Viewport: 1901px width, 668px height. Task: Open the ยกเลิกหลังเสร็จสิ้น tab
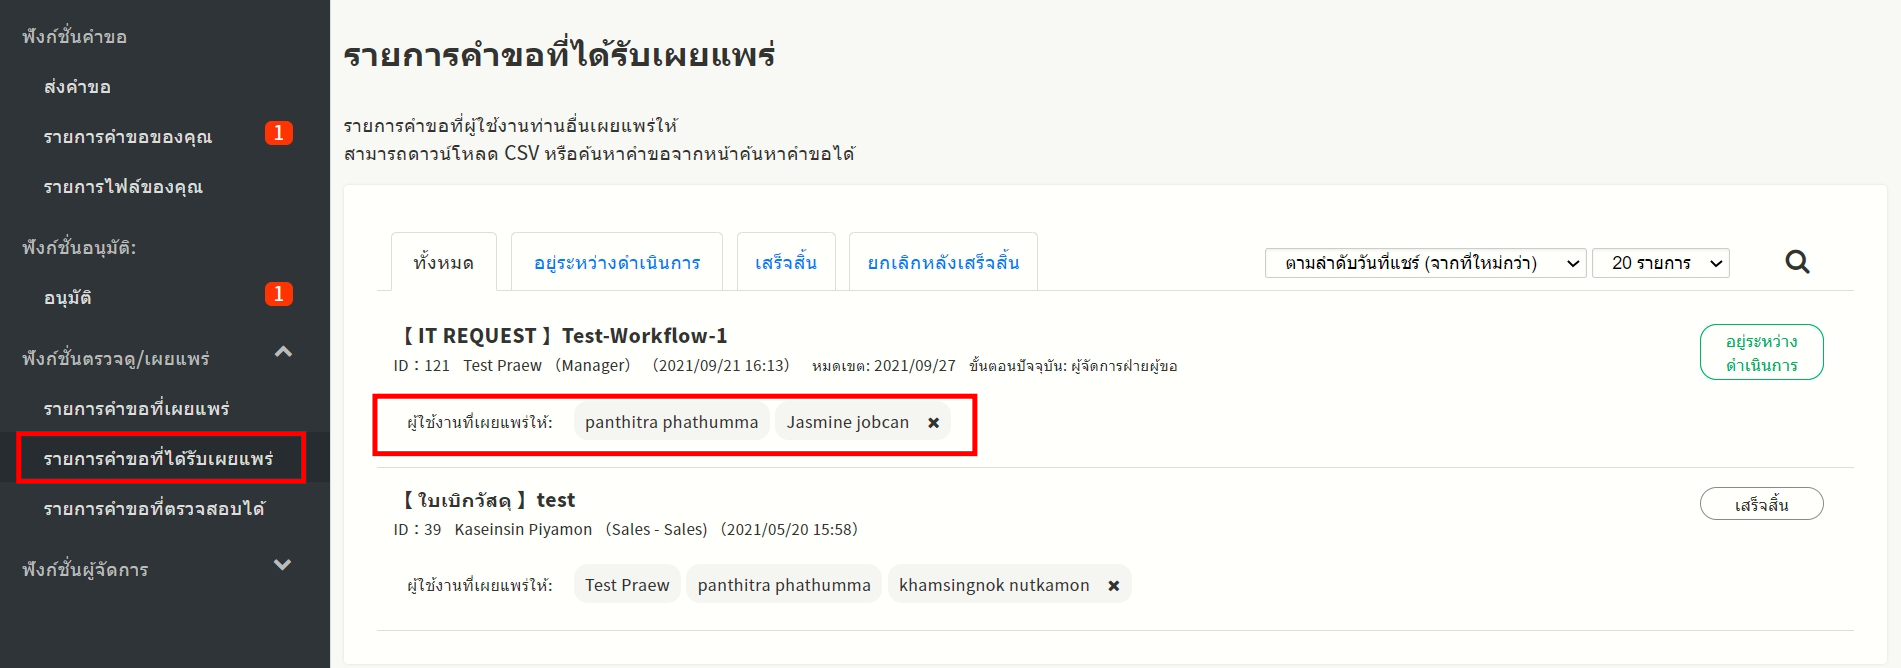coord(942,263)
